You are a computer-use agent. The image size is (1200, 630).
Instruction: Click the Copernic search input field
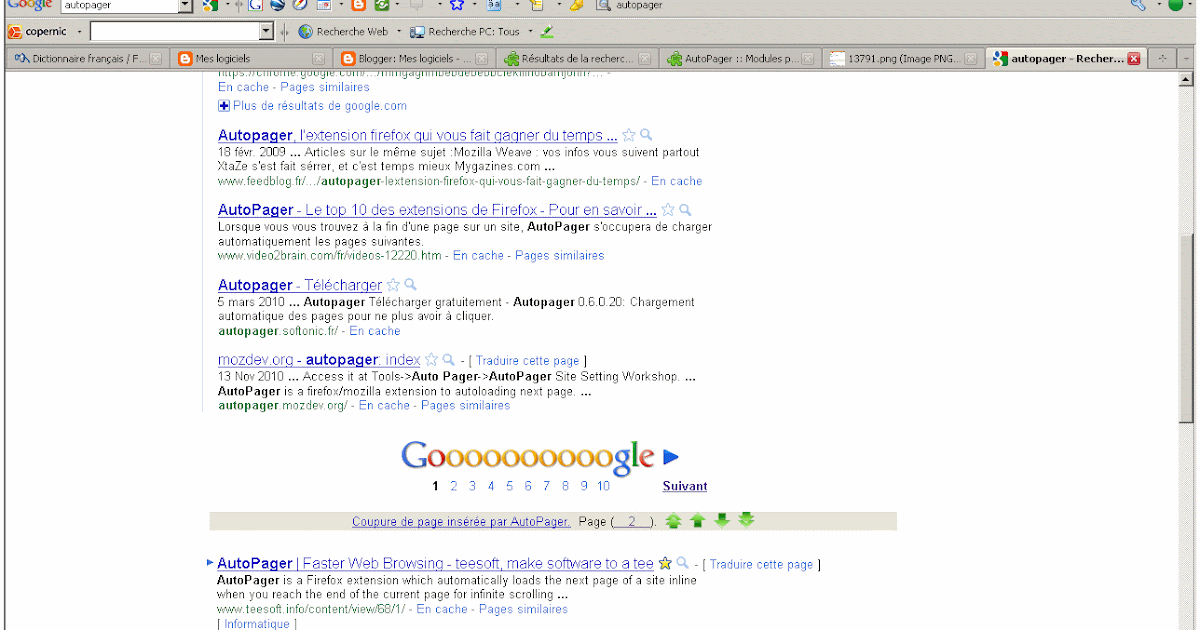(174, 32)
